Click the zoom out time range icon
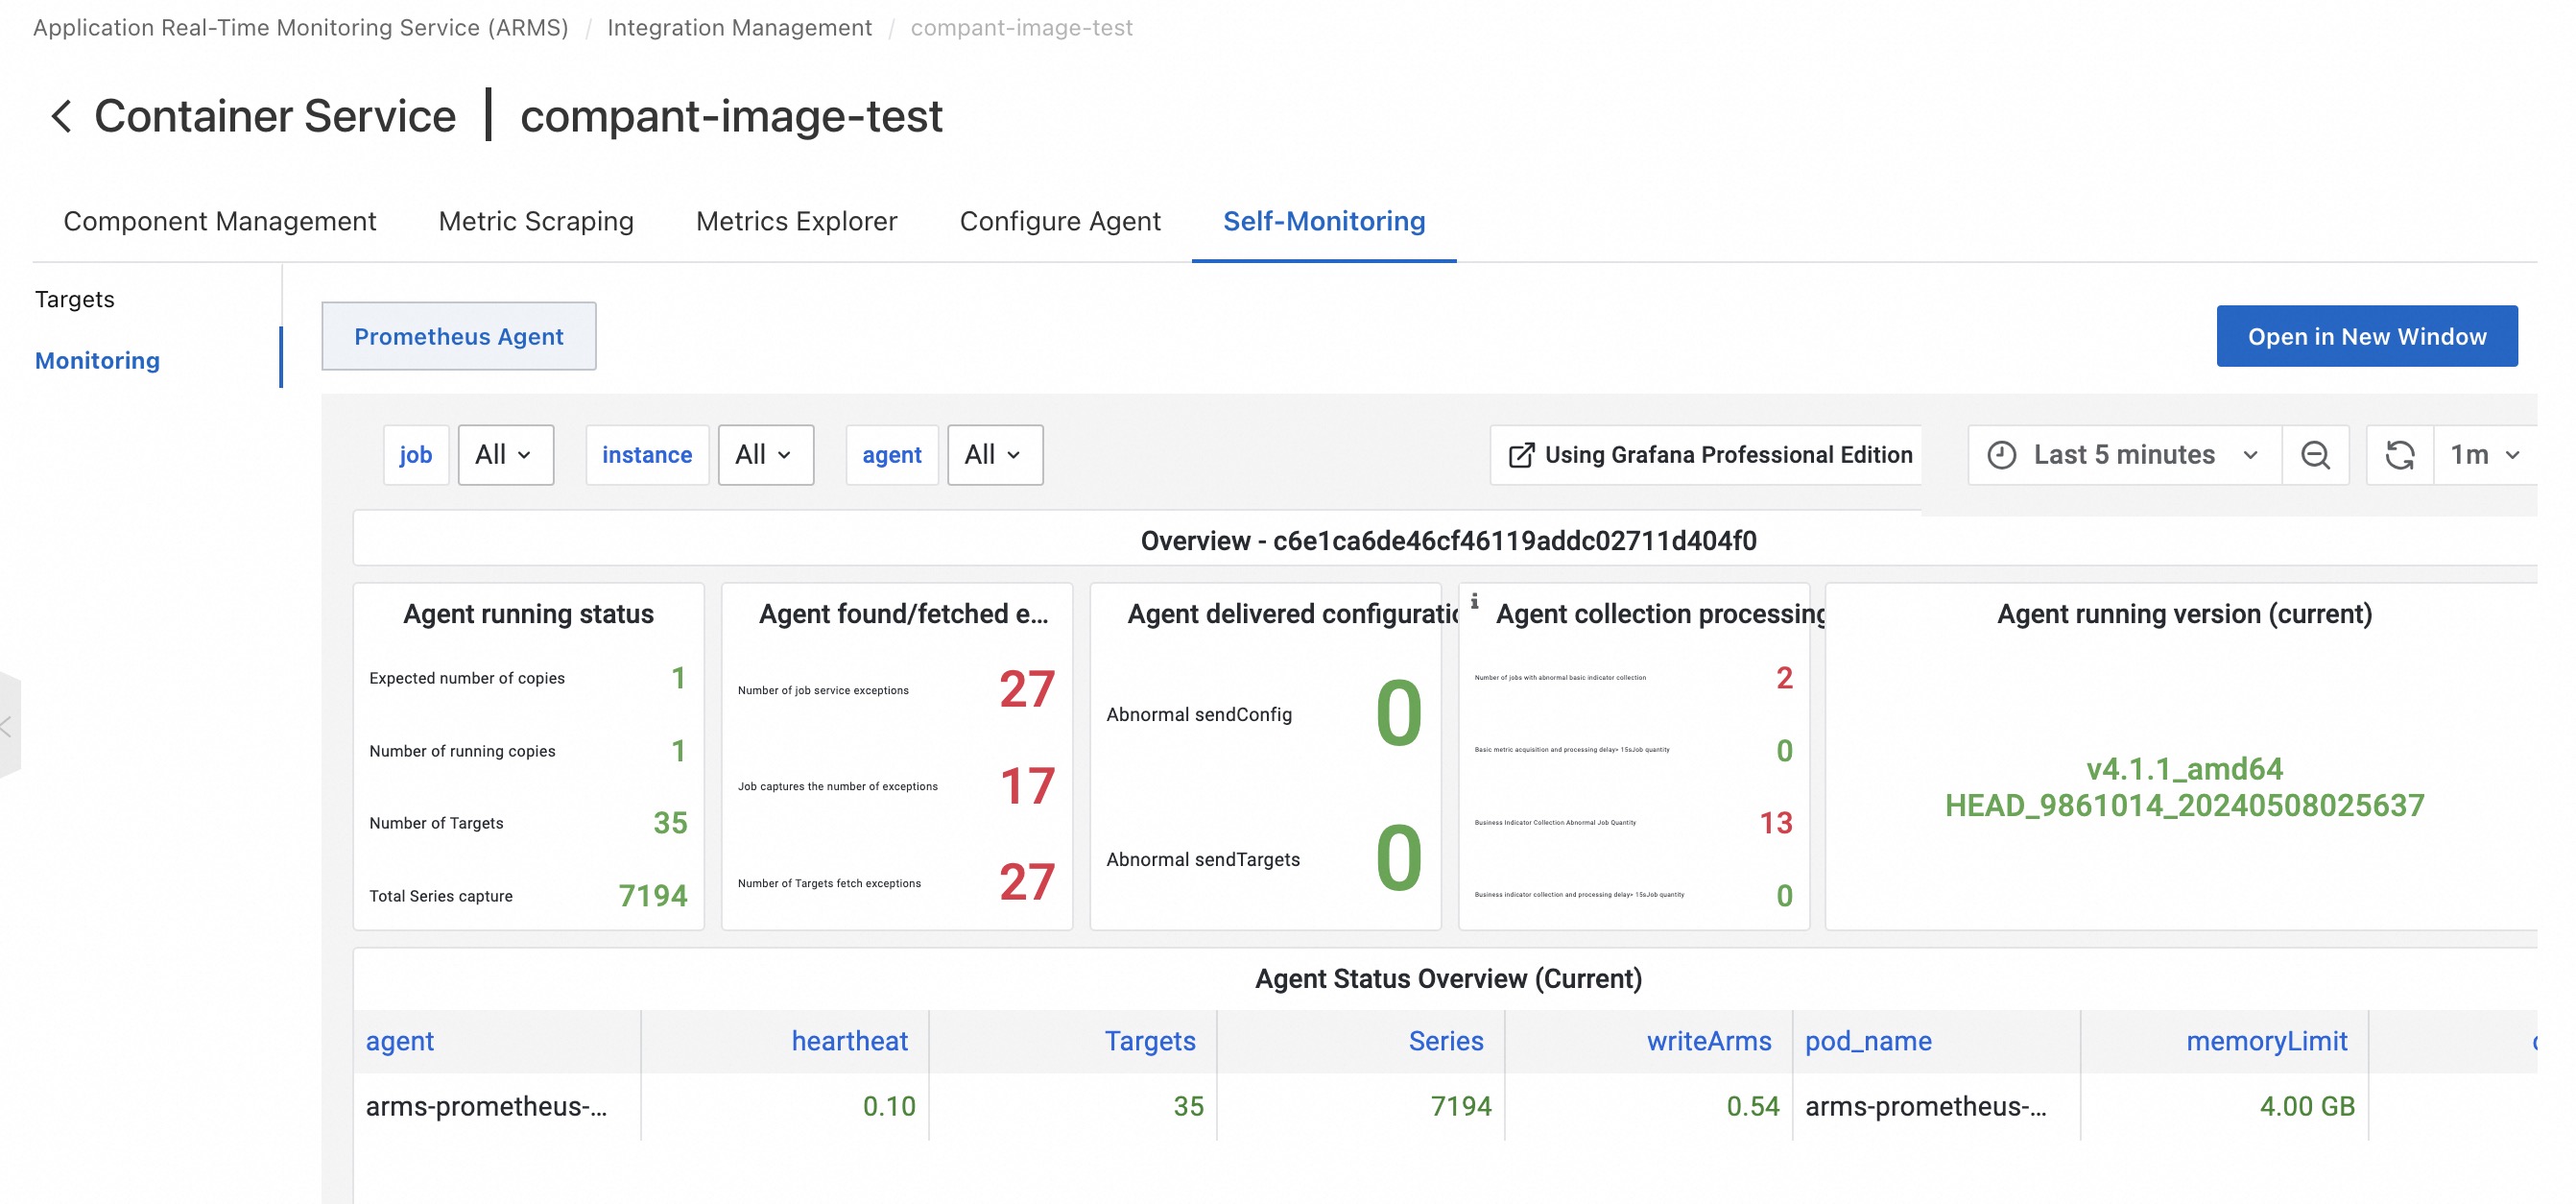The width and height of the screenshot is (2576, 1204). (2314, 455)
